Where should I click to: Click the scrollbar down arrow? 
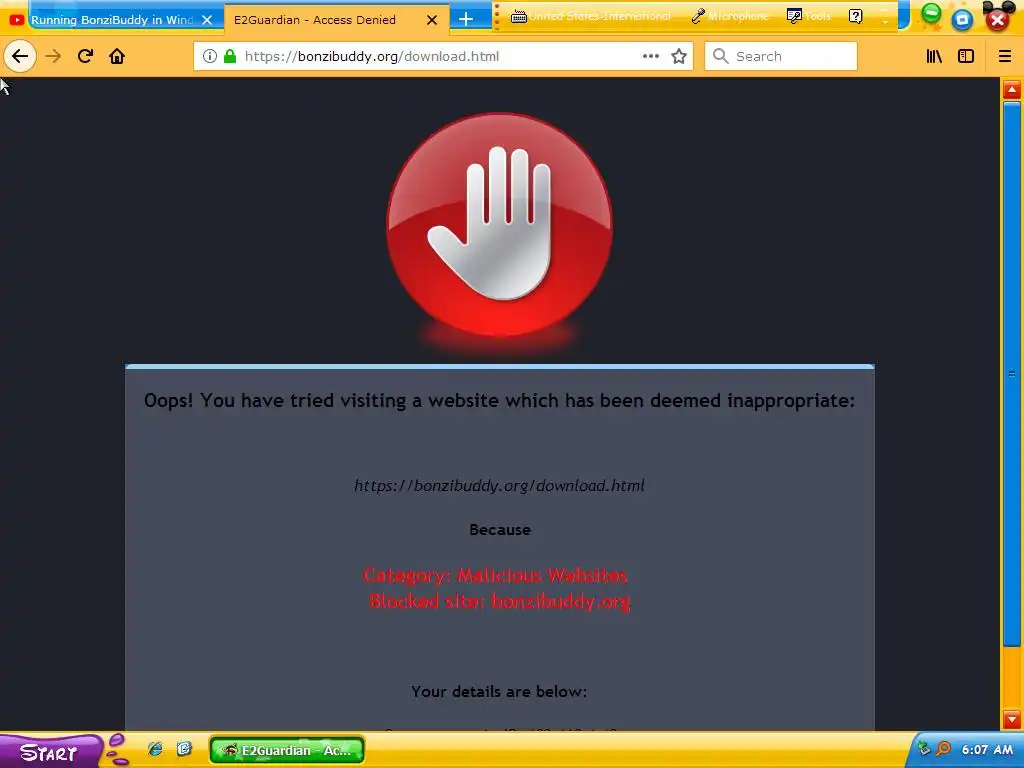(x=1012, y=719)
